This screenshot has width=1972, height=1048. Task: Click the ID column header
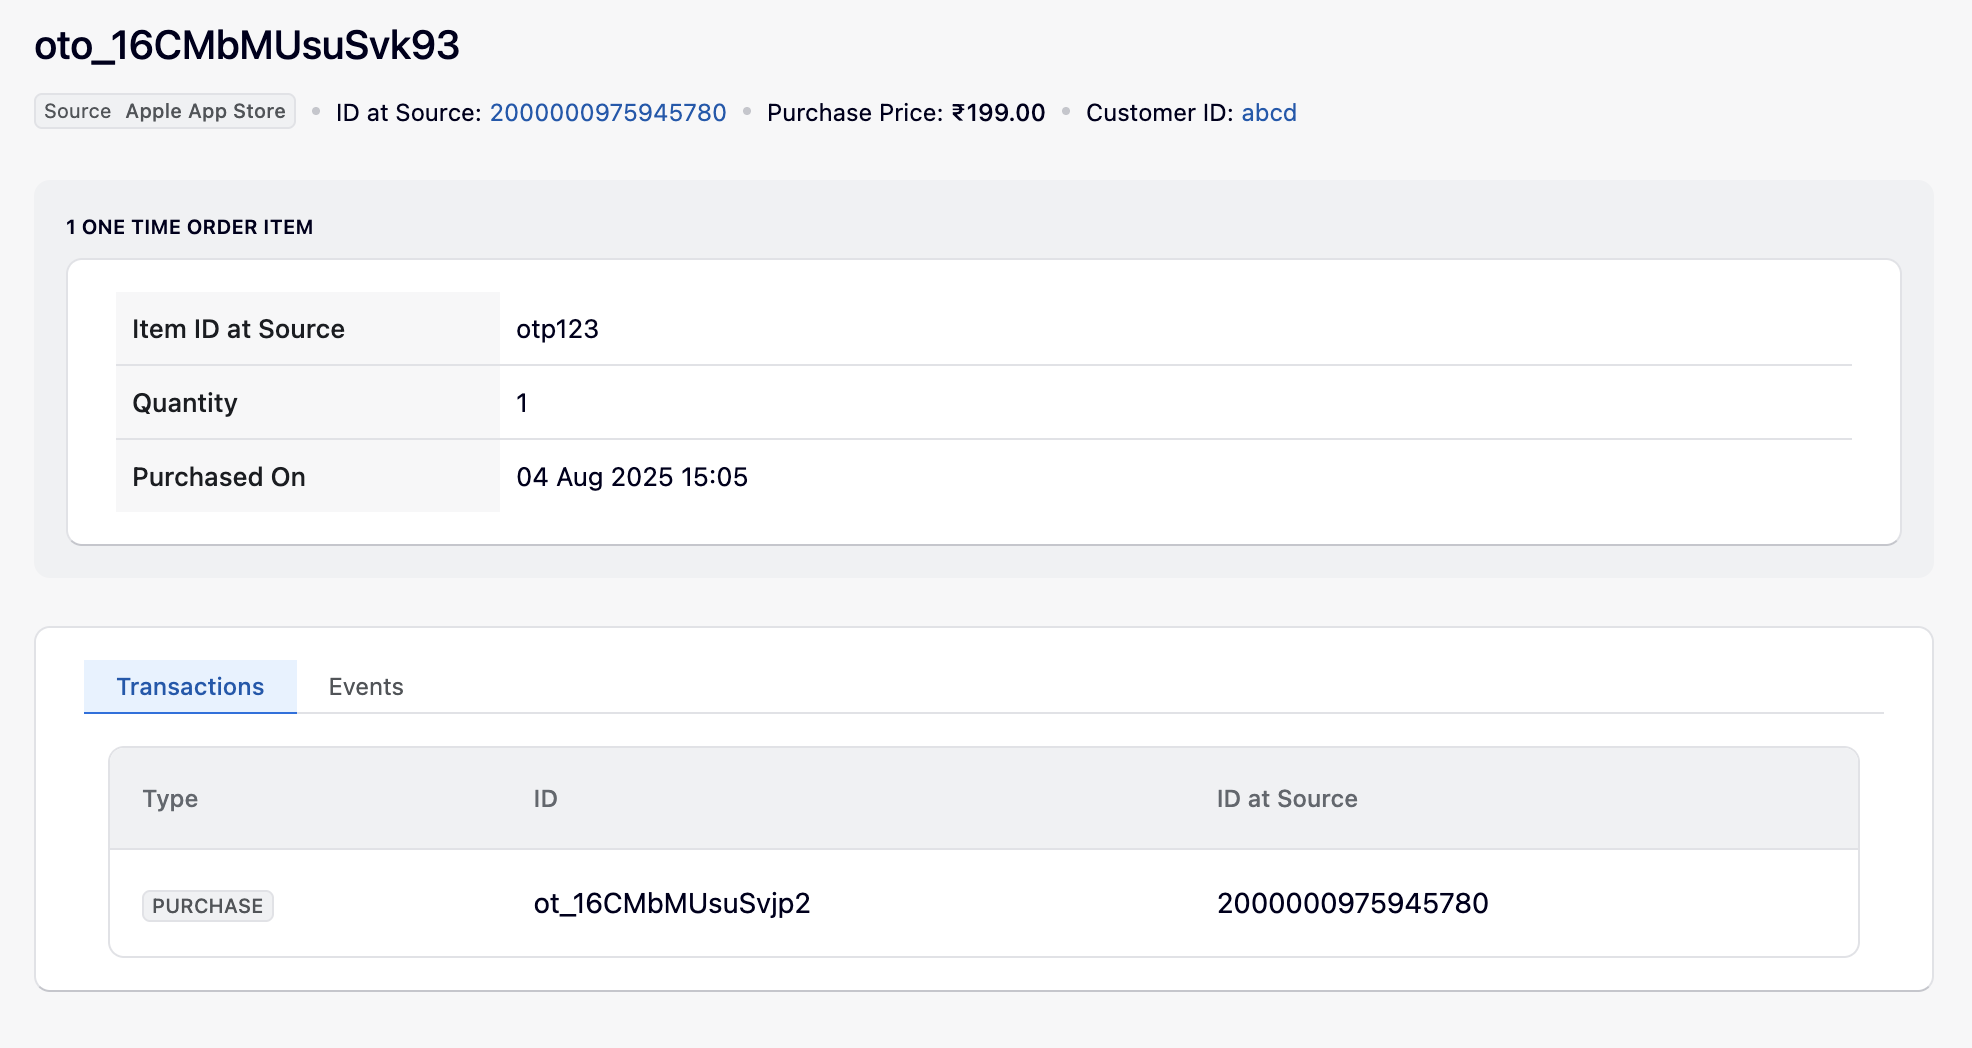pos(545,799)
